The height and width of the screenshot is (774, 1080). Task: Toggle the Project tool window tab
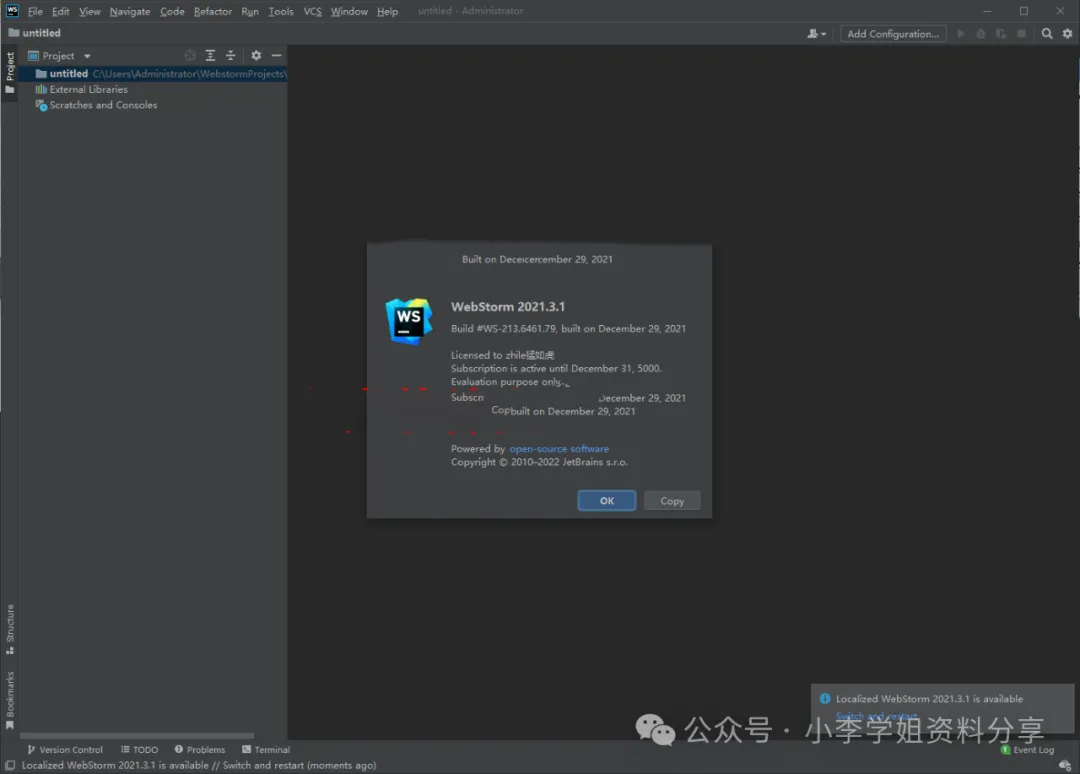tap(10, 73)
